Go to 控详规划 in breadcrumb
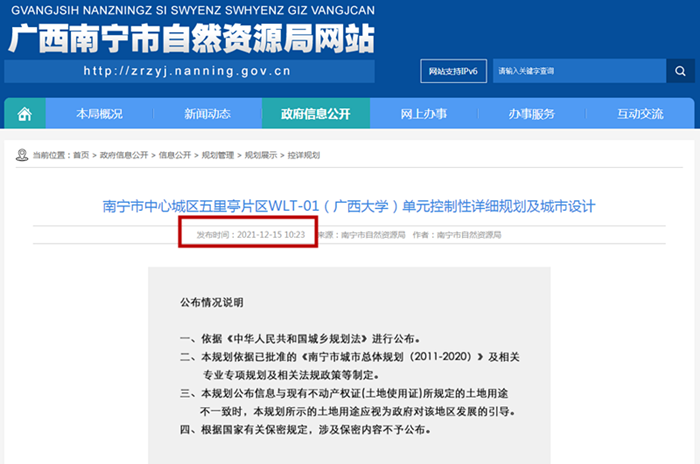The width and height of the screenshot is (700, 464). (304, 155)
